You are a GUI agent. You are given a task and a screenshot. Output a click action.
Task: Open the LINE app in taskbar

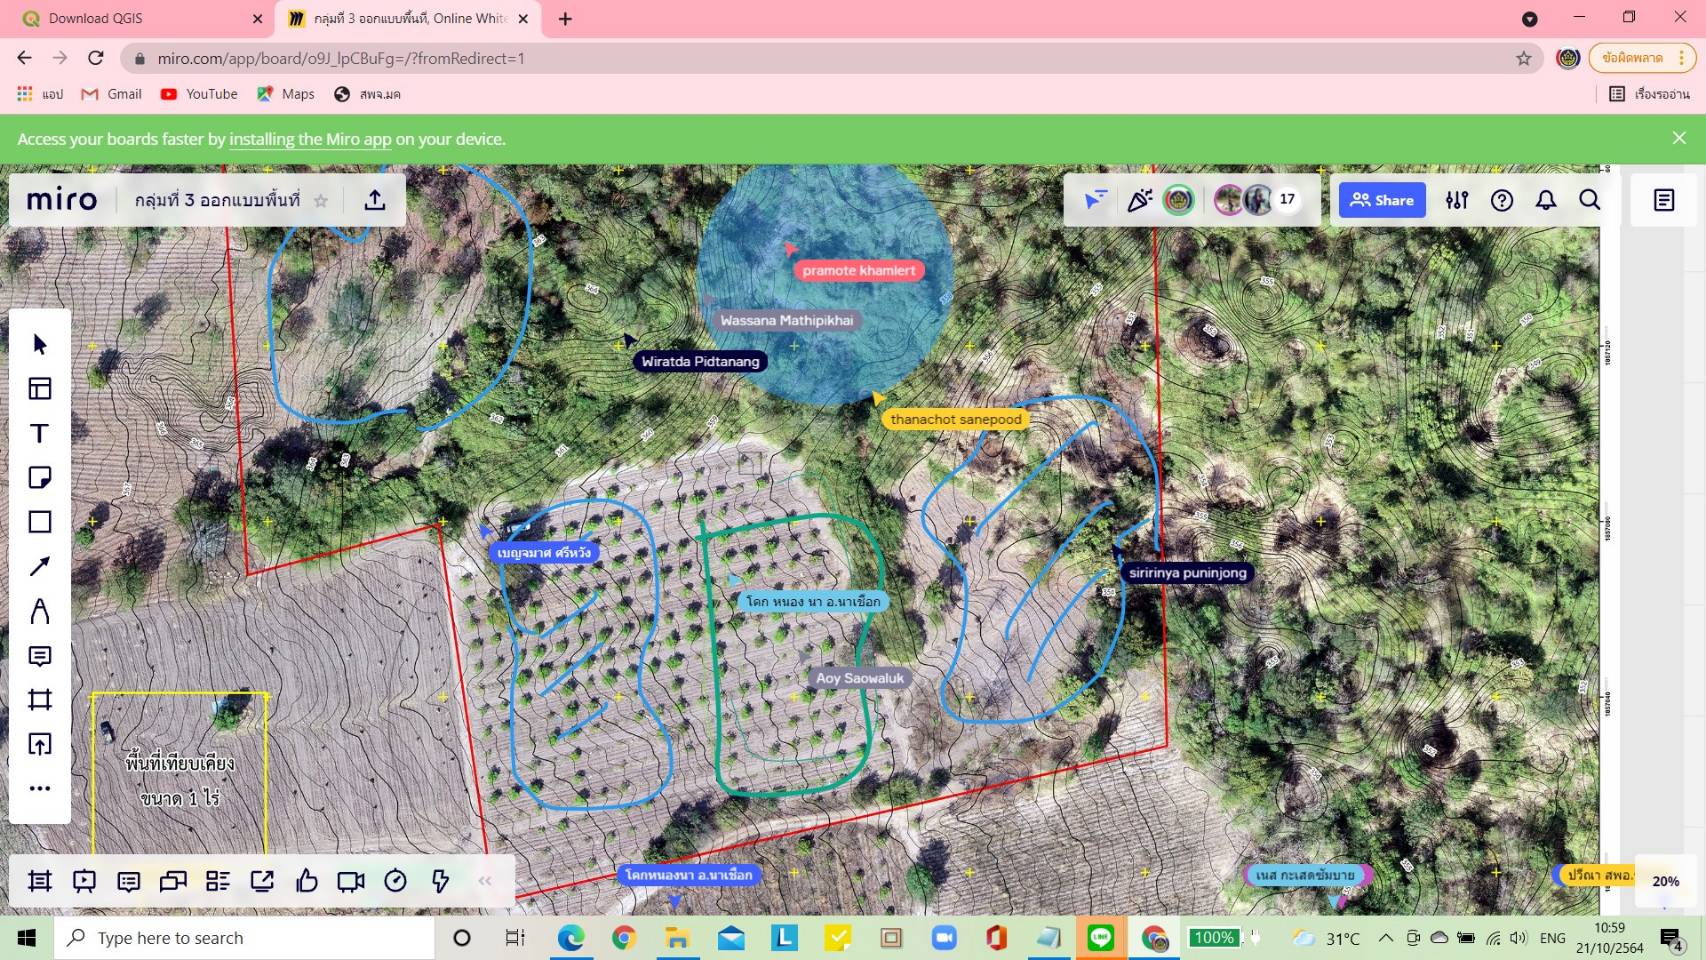point(1101,938)
